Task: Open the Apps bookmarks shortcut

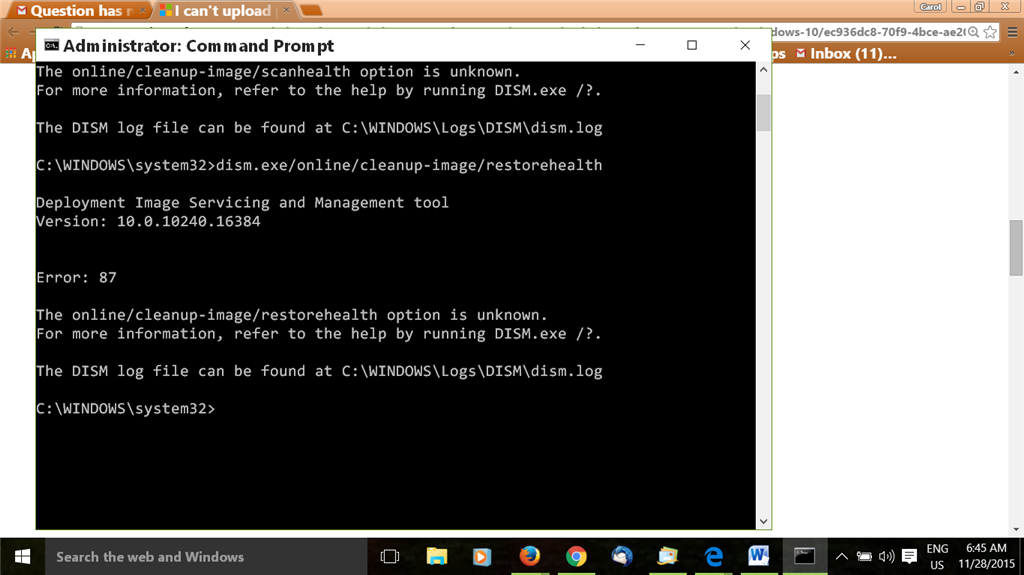Action: 20,54
